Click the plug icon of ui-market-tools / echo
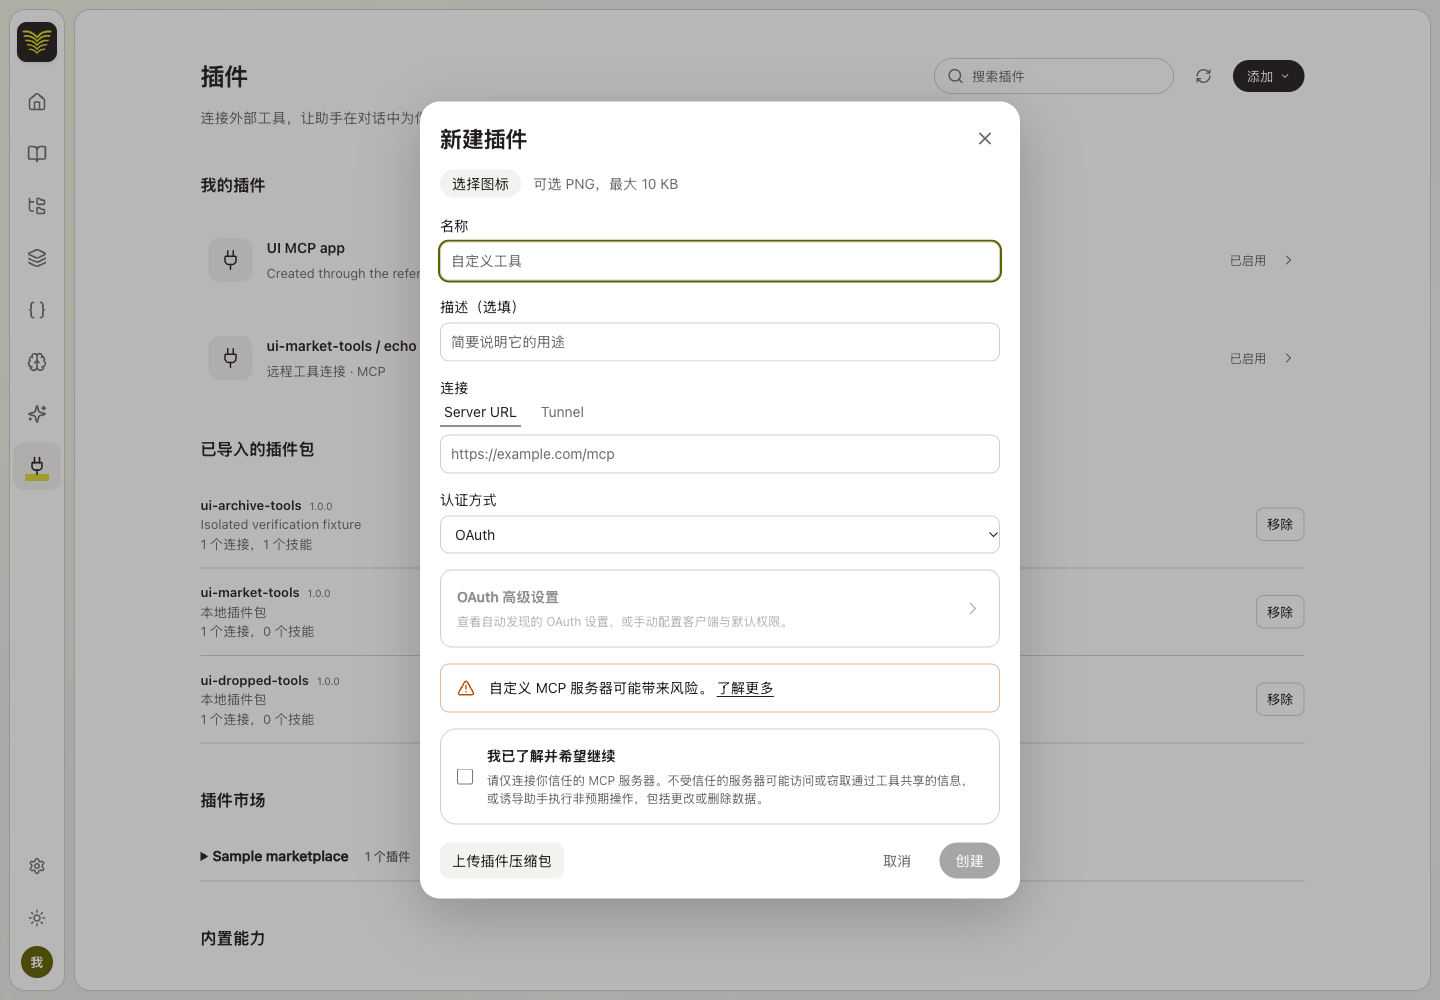Image resolution: width=1440 pixels, height=1000 pixels. click(231, 358)
